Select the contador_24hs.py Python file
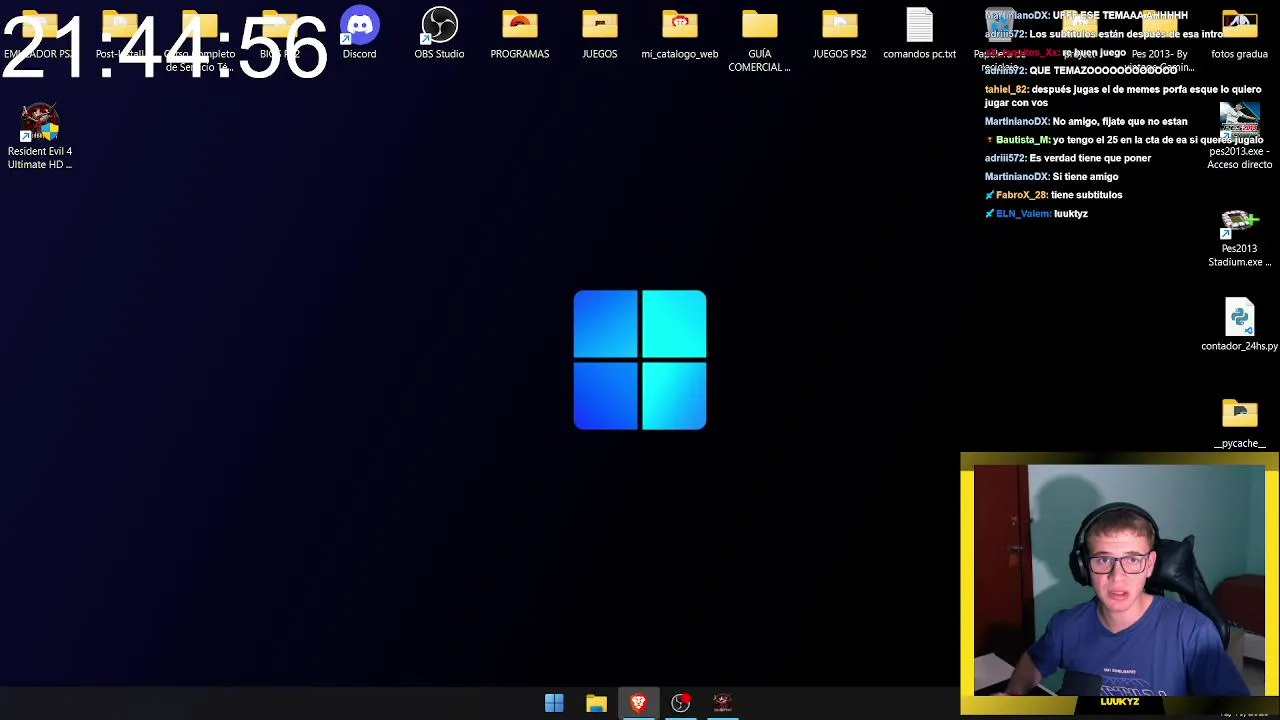 1239,325
